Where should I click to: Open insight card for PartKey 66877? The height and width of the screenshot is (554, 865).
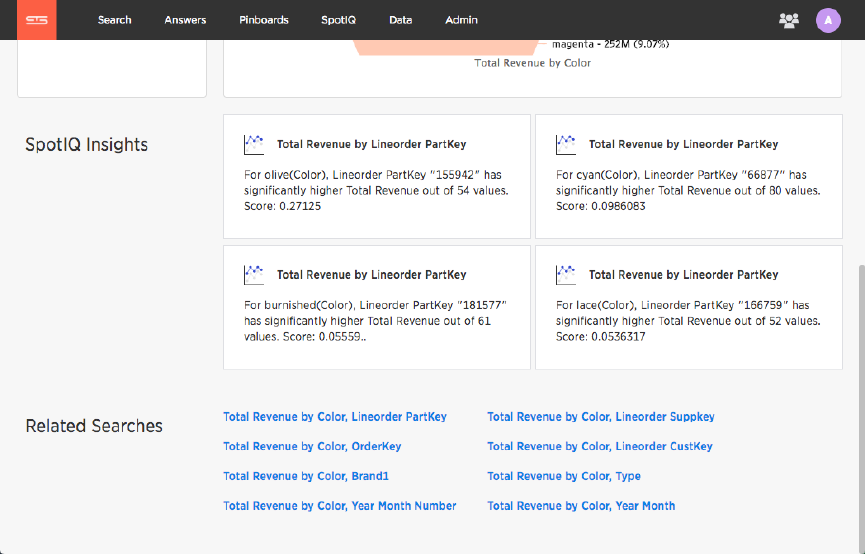688,177
